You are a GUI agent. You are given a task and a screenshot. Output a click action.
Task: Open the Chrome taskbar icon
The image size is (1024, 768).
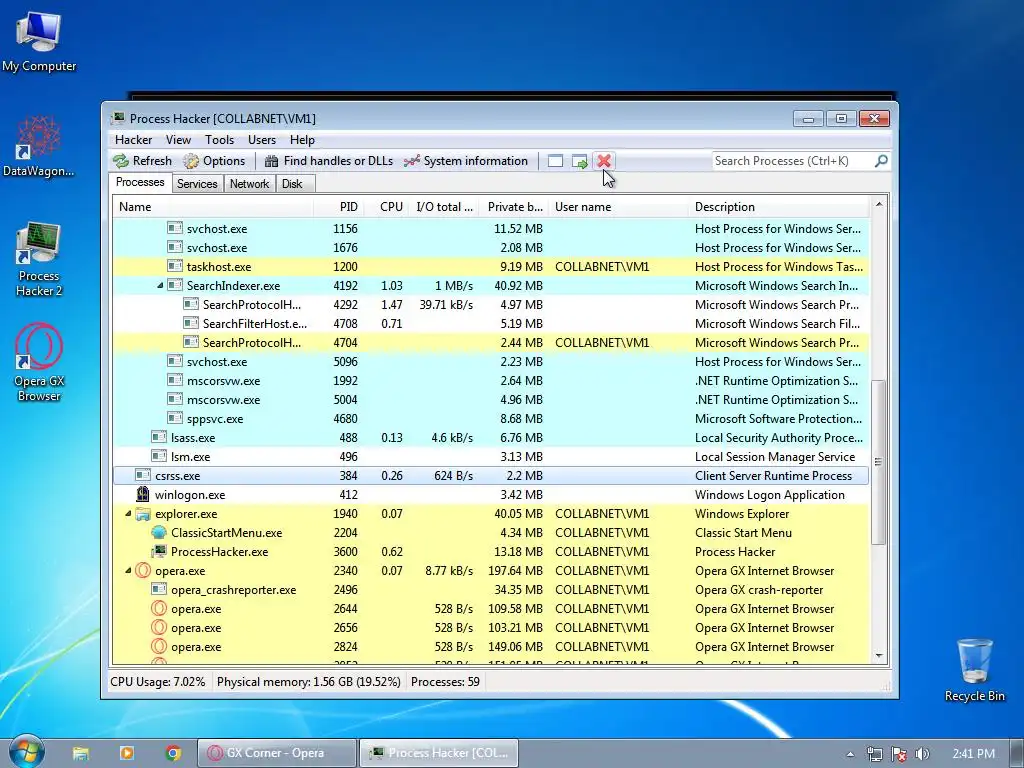(173, 753)
